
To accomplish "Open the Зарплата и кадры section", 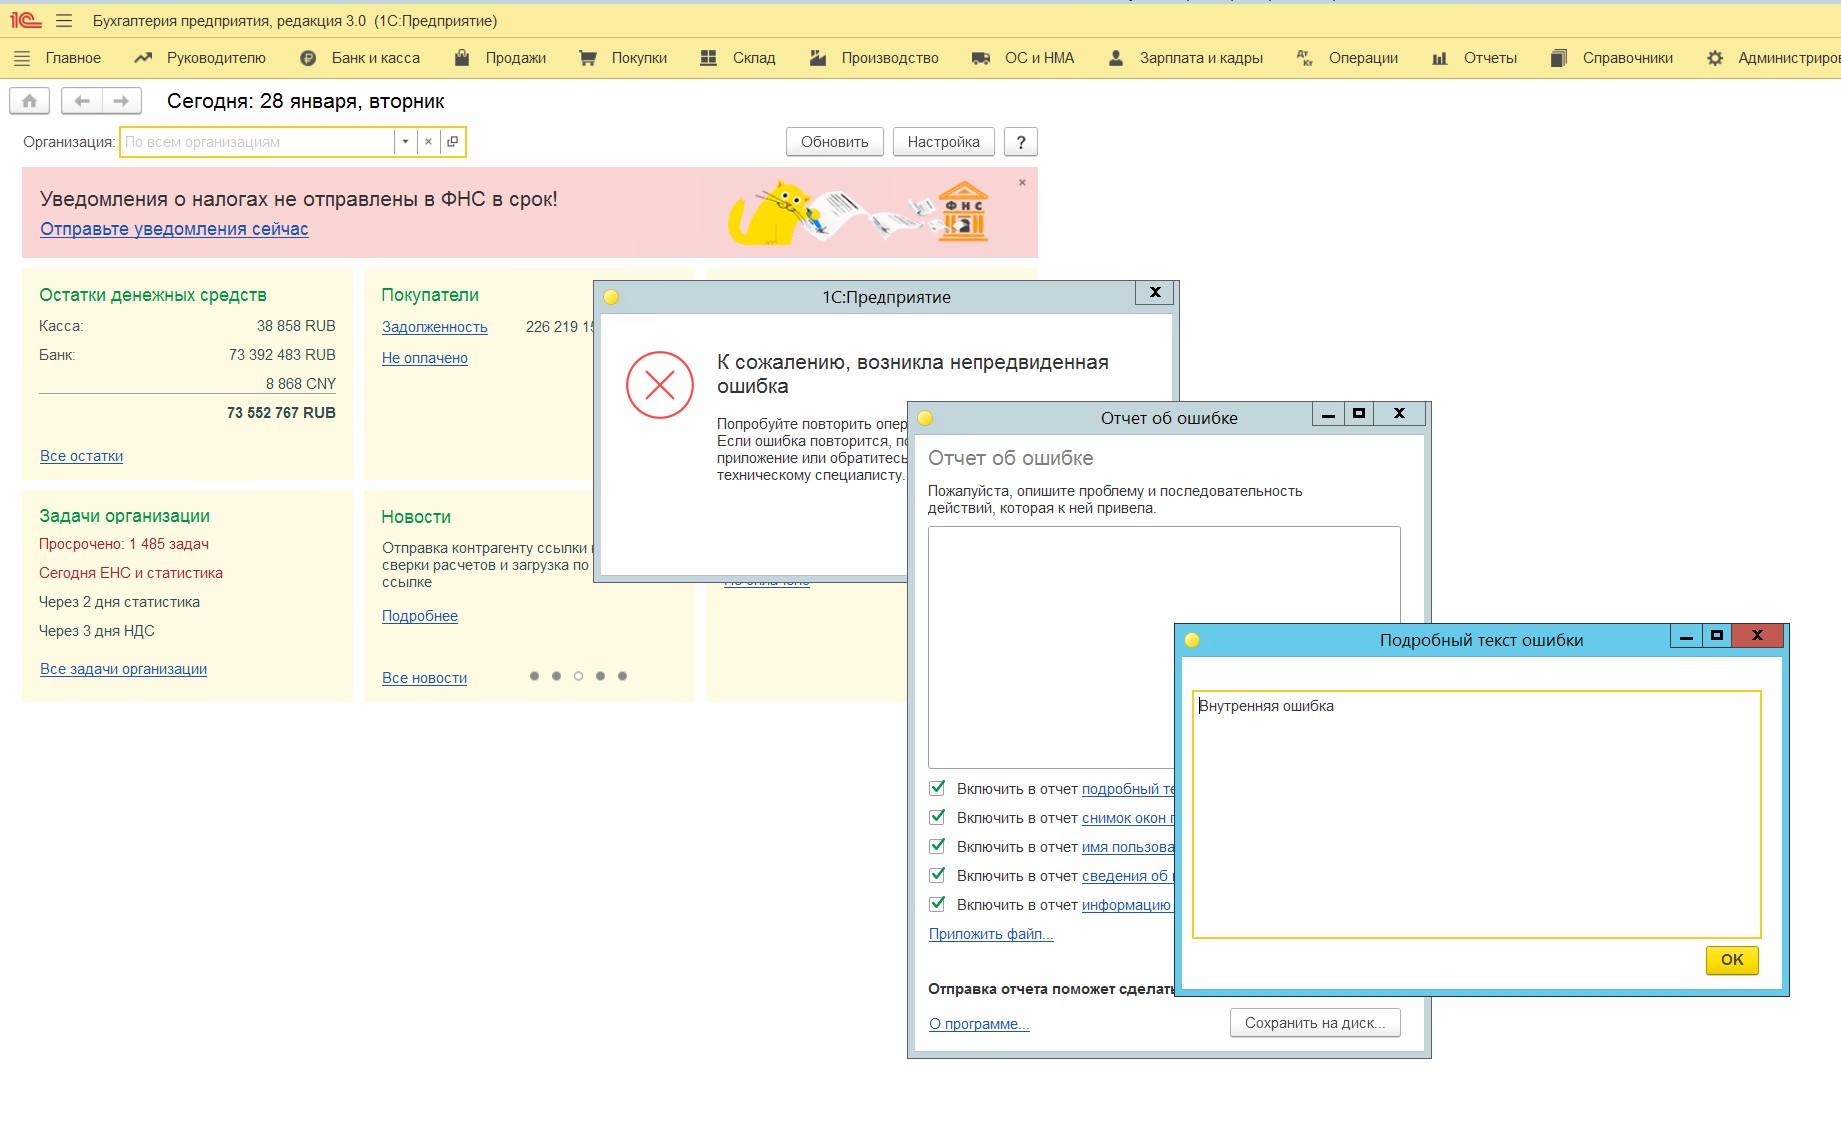I will (1201, 58).
